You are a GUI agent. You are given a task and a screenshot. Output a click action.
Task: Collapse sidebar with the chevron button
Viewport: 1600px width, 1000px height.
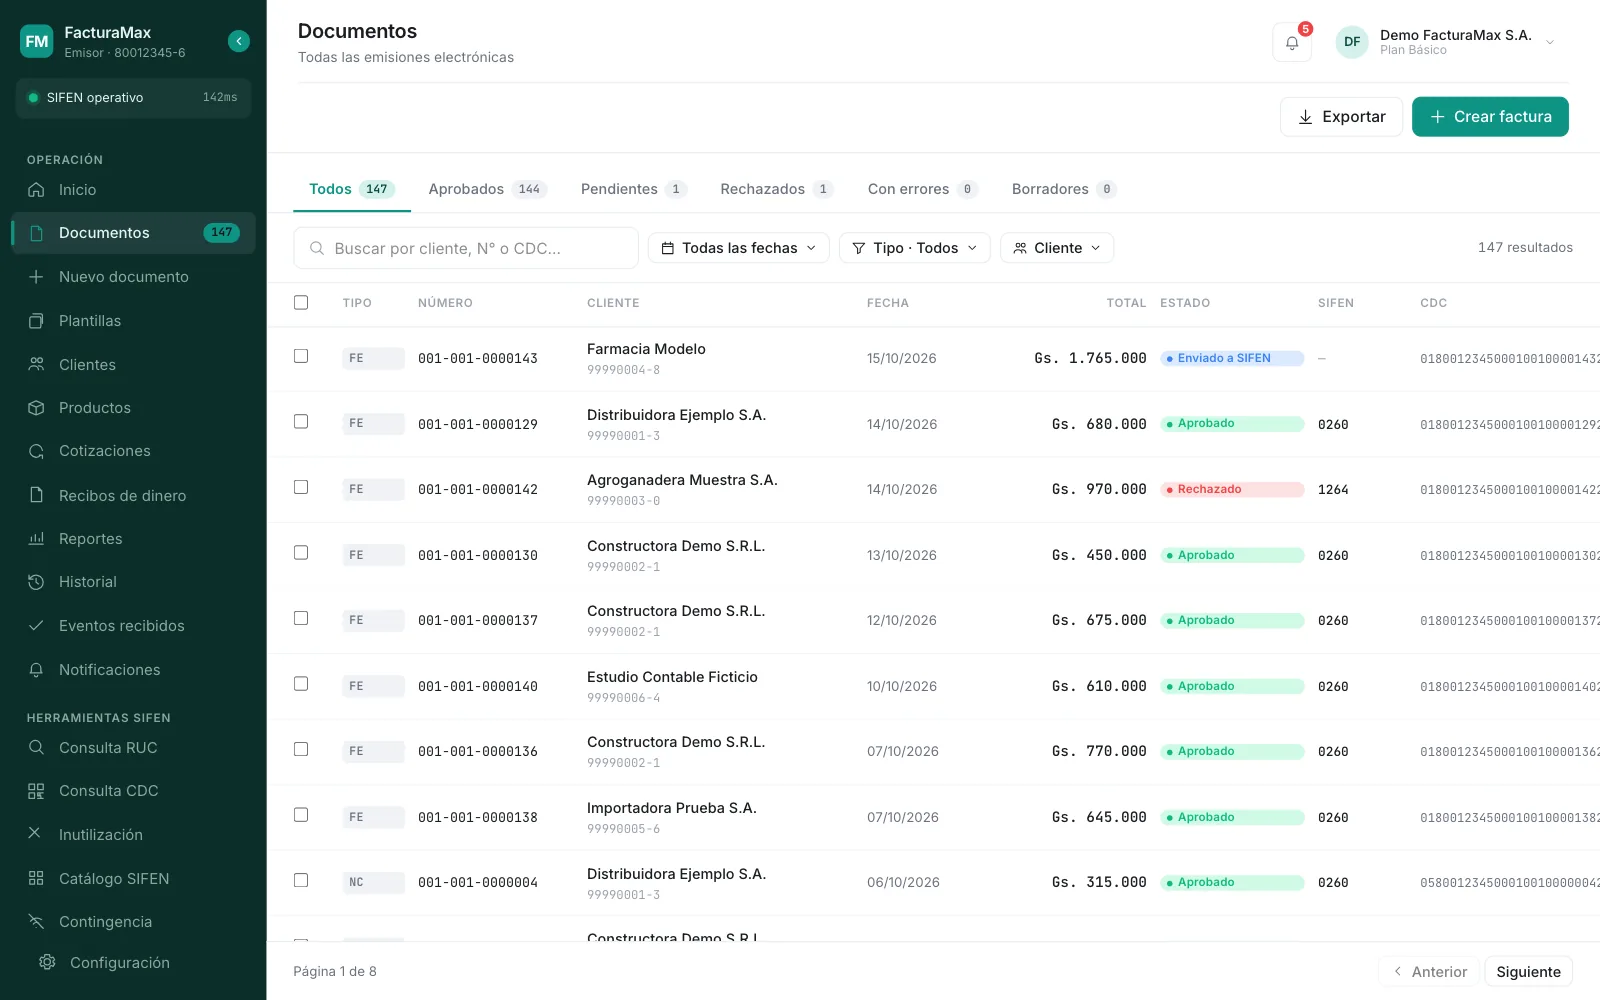click(x=238, y=41)
